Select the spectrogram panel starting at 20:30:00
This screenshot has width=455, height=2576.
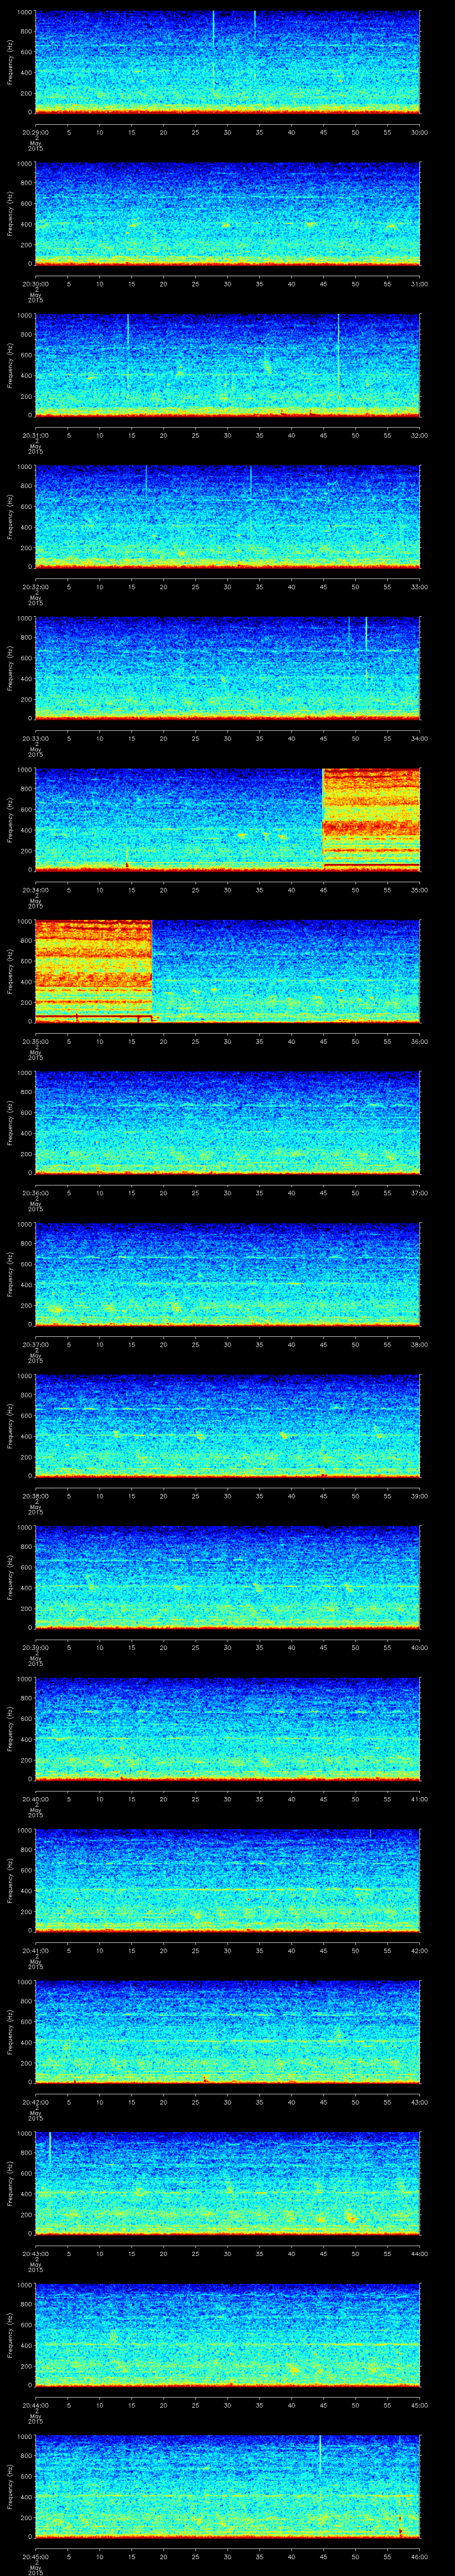[227, 214]
